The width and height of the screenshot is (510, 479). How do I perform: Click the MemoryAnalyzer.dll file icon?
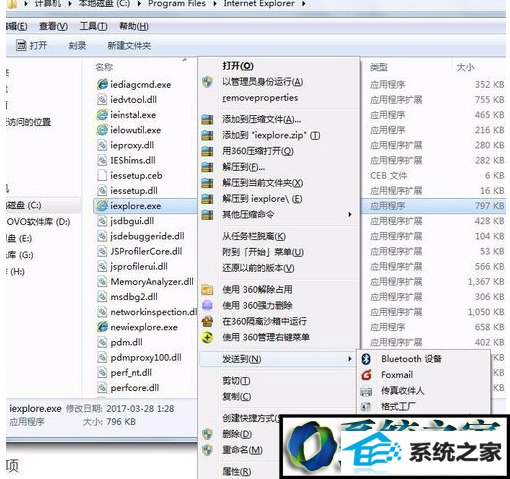[x=102, y=282]
